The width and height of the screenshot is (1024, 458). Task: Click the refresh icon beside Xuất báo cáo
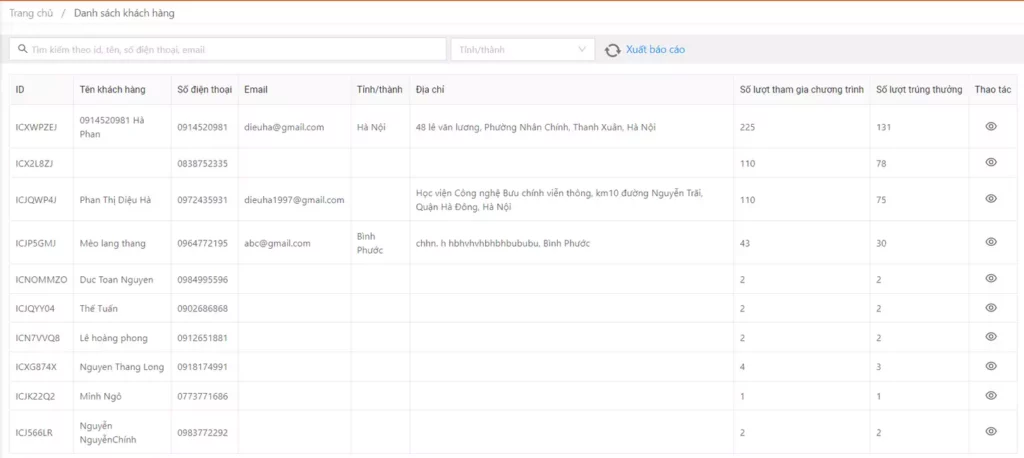(x=613, y=50)
